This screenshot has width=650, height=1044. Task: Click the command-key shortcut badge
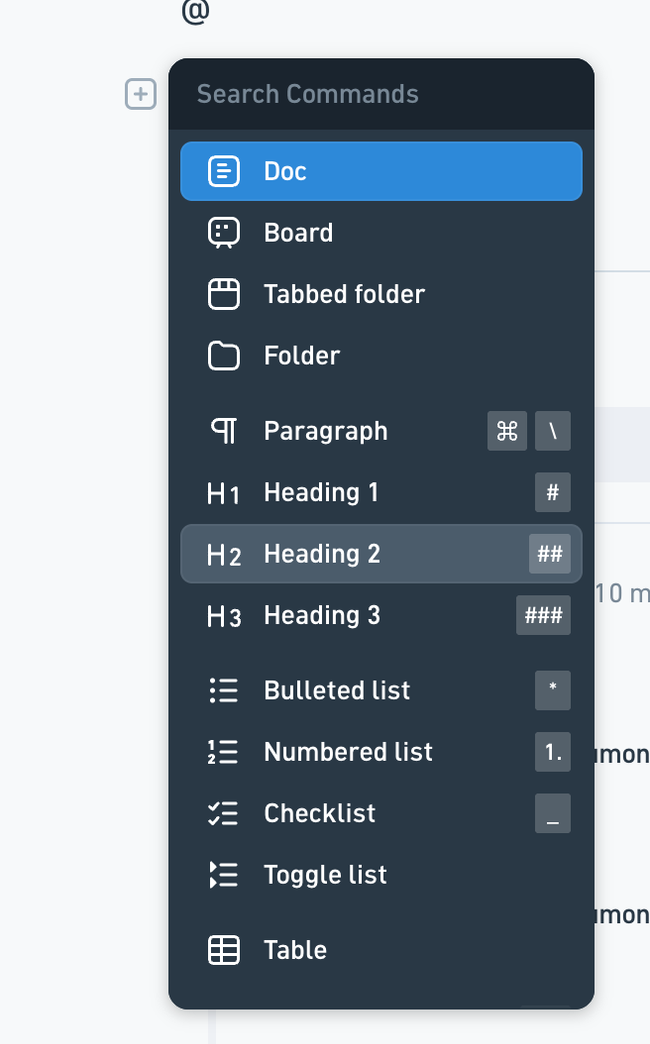(x=507, y=431)
